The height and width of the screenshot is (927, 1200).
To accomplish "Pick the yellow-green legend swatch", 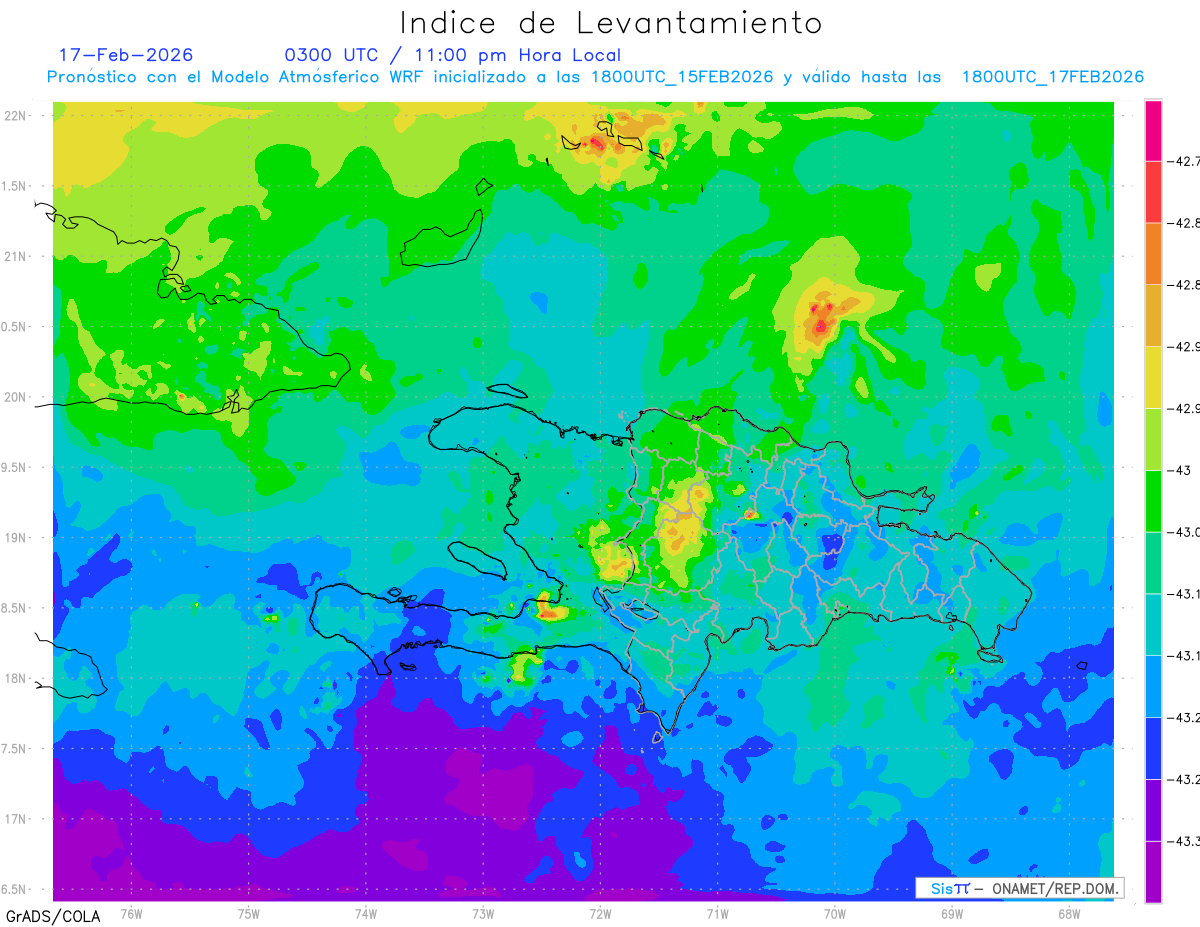I will [x=1154, y=439].
